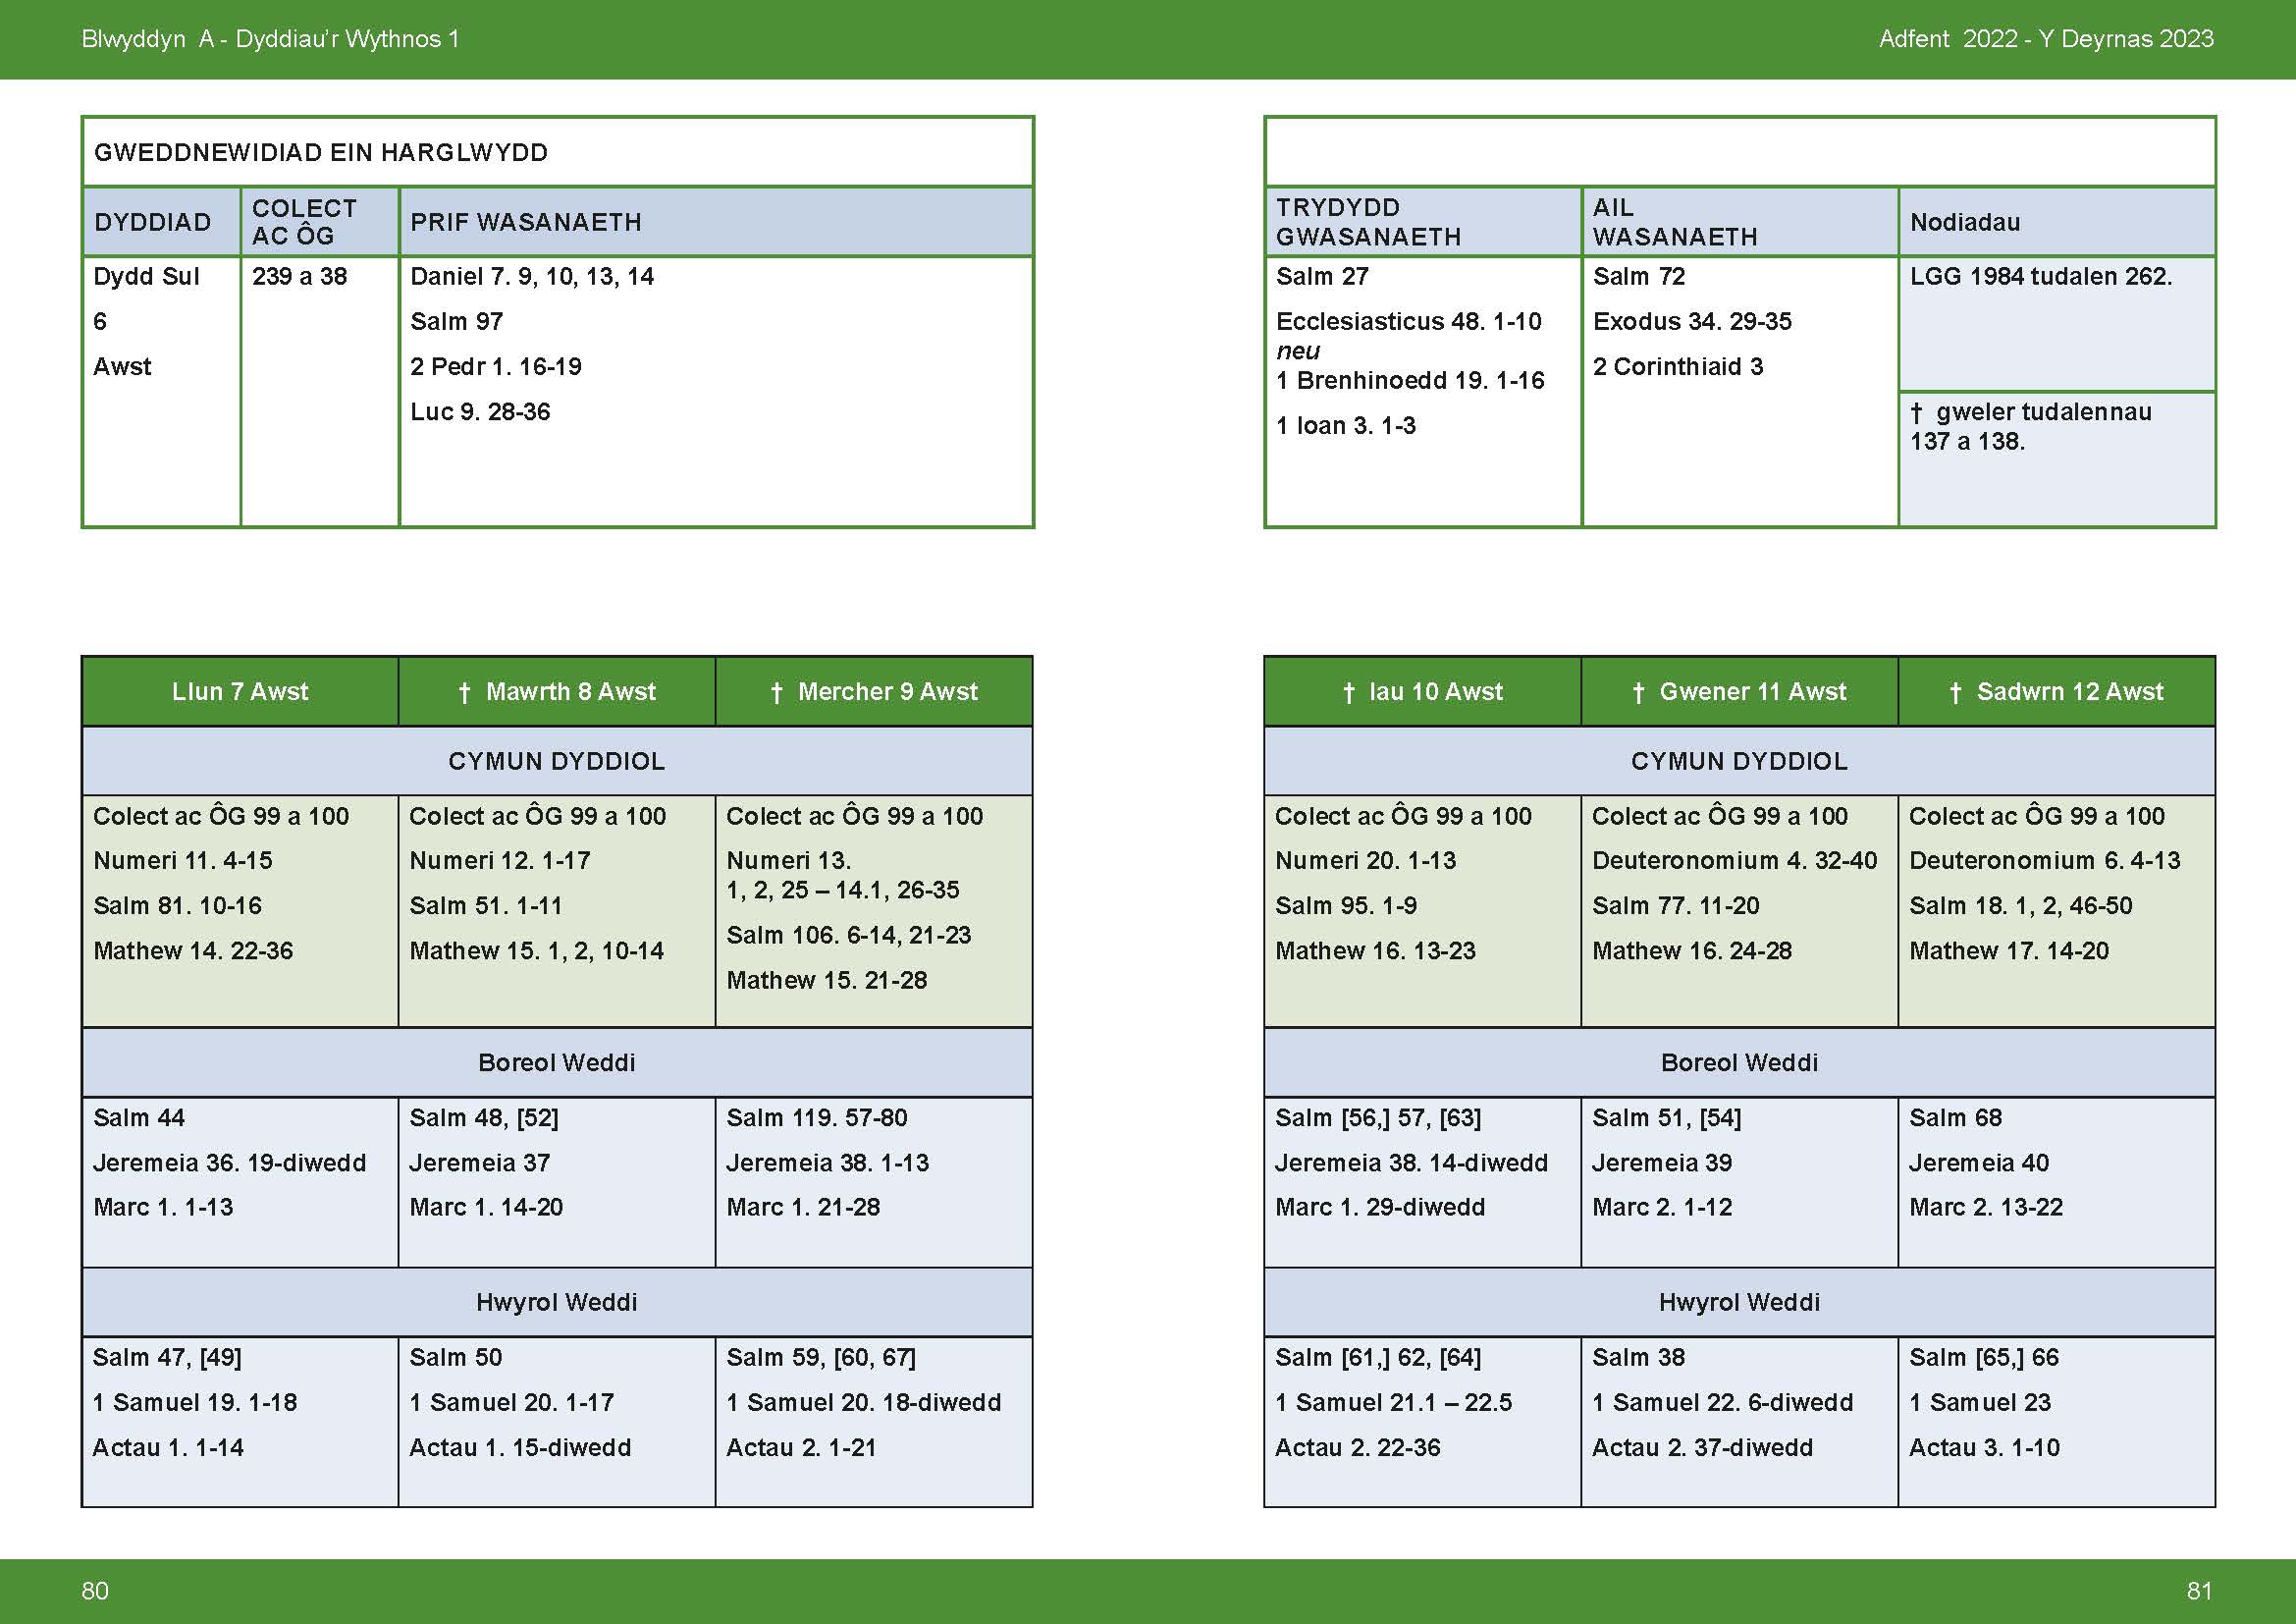Select the title 'GWEDDNEWIDIAD EIN HARGLWYDD'
The height and width of the screenshot is (1624, 2296).
click(321, 152)
